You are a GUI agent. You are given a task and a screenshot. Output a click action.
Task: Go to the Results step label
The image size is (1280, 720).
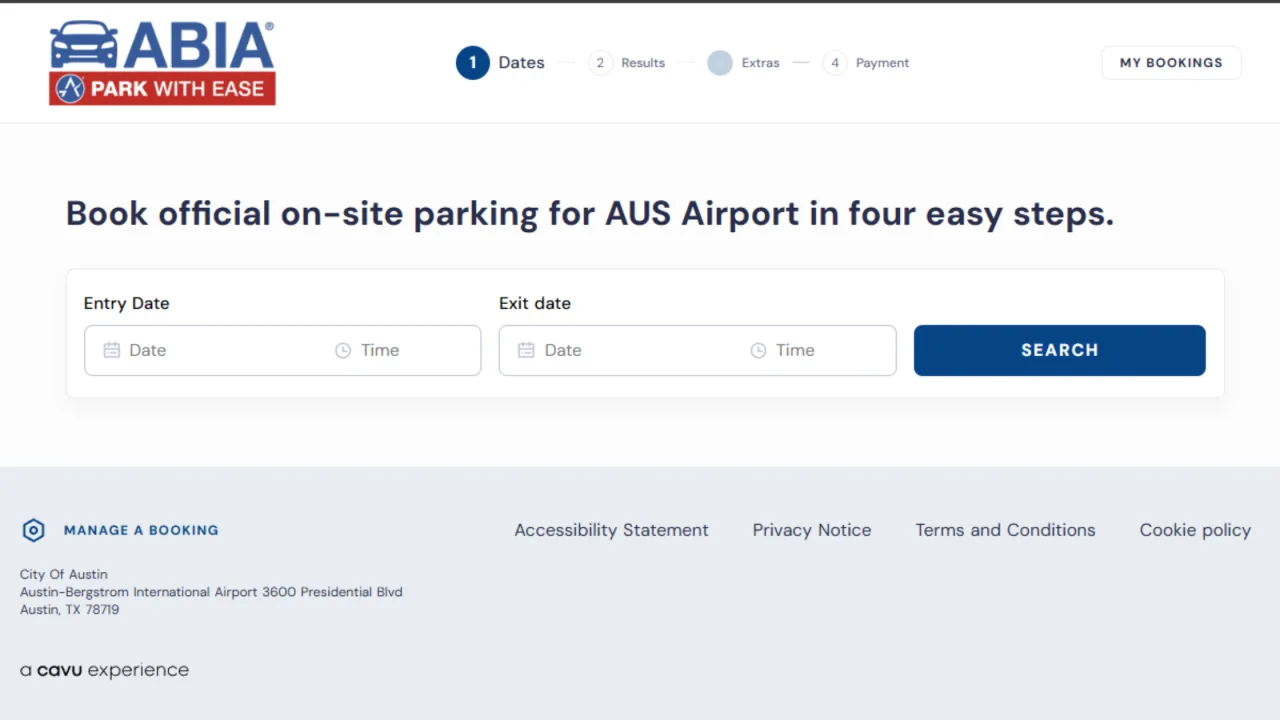coord(643,63)
